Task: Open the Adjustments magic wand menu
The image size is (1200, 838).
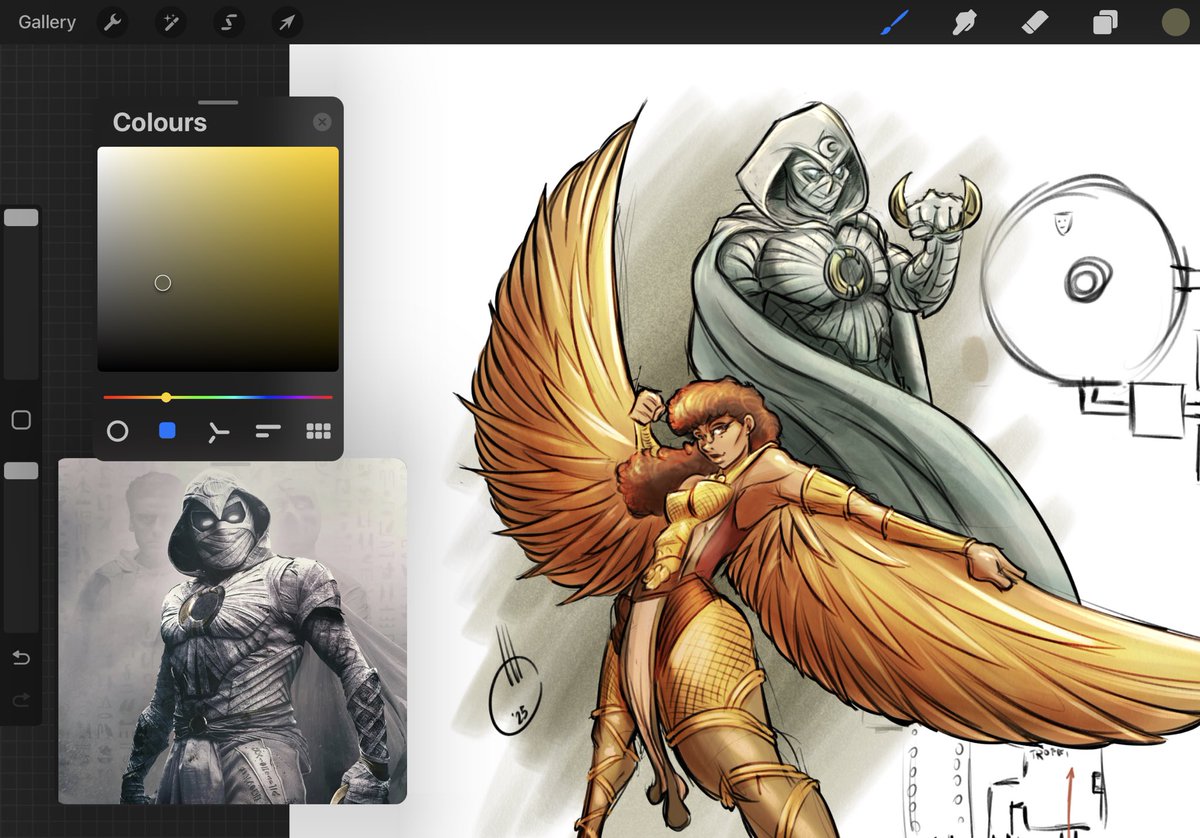Action: pos(171,22)
